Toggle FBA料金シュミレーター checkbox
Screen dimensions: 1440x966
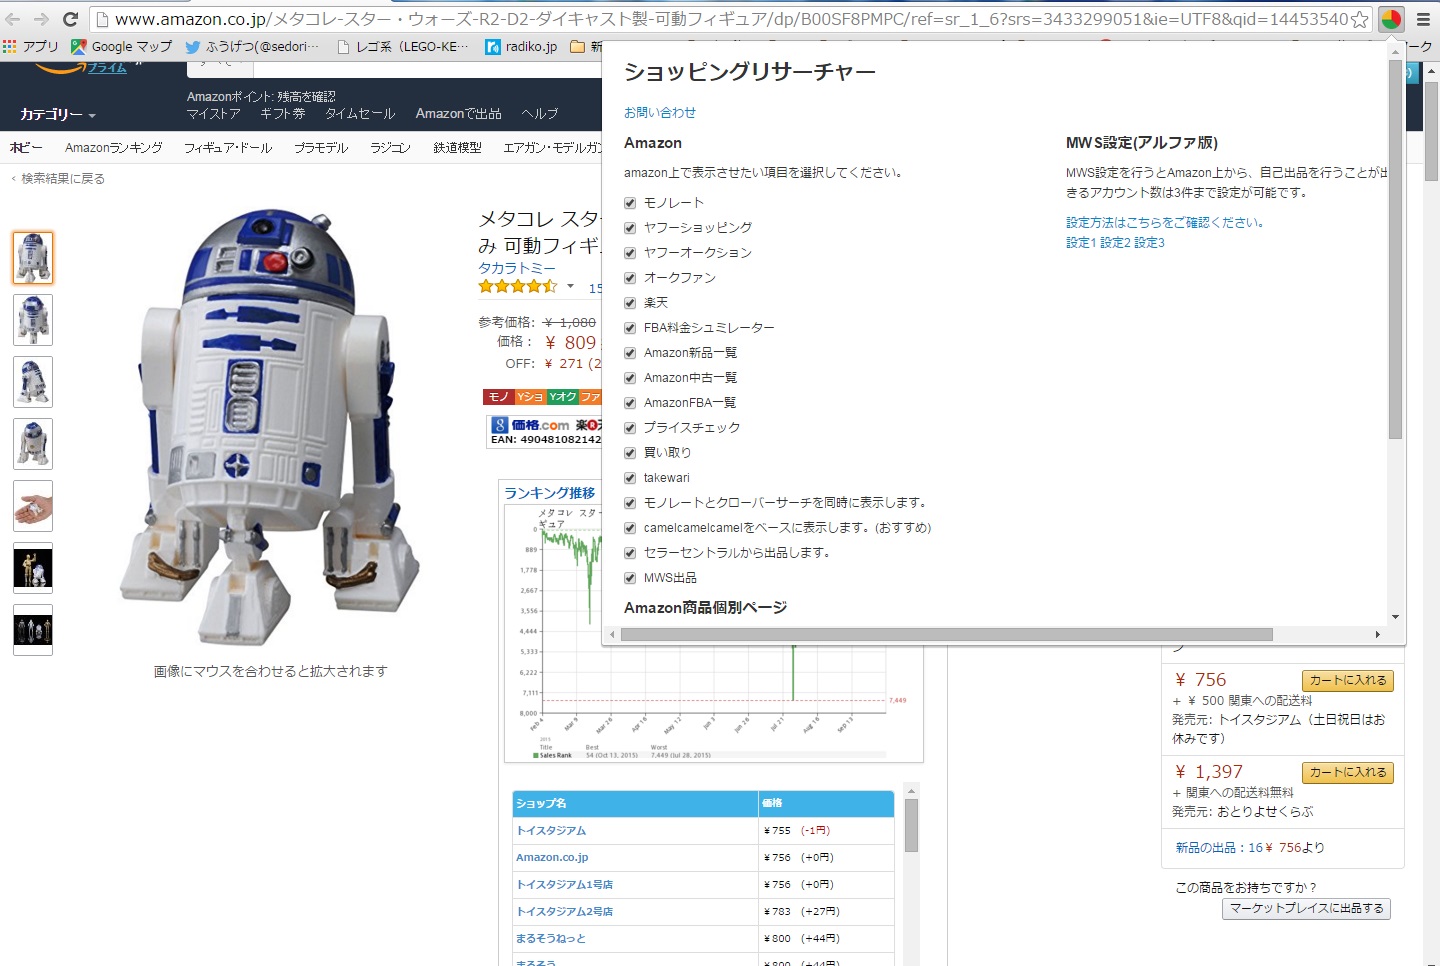630,328
